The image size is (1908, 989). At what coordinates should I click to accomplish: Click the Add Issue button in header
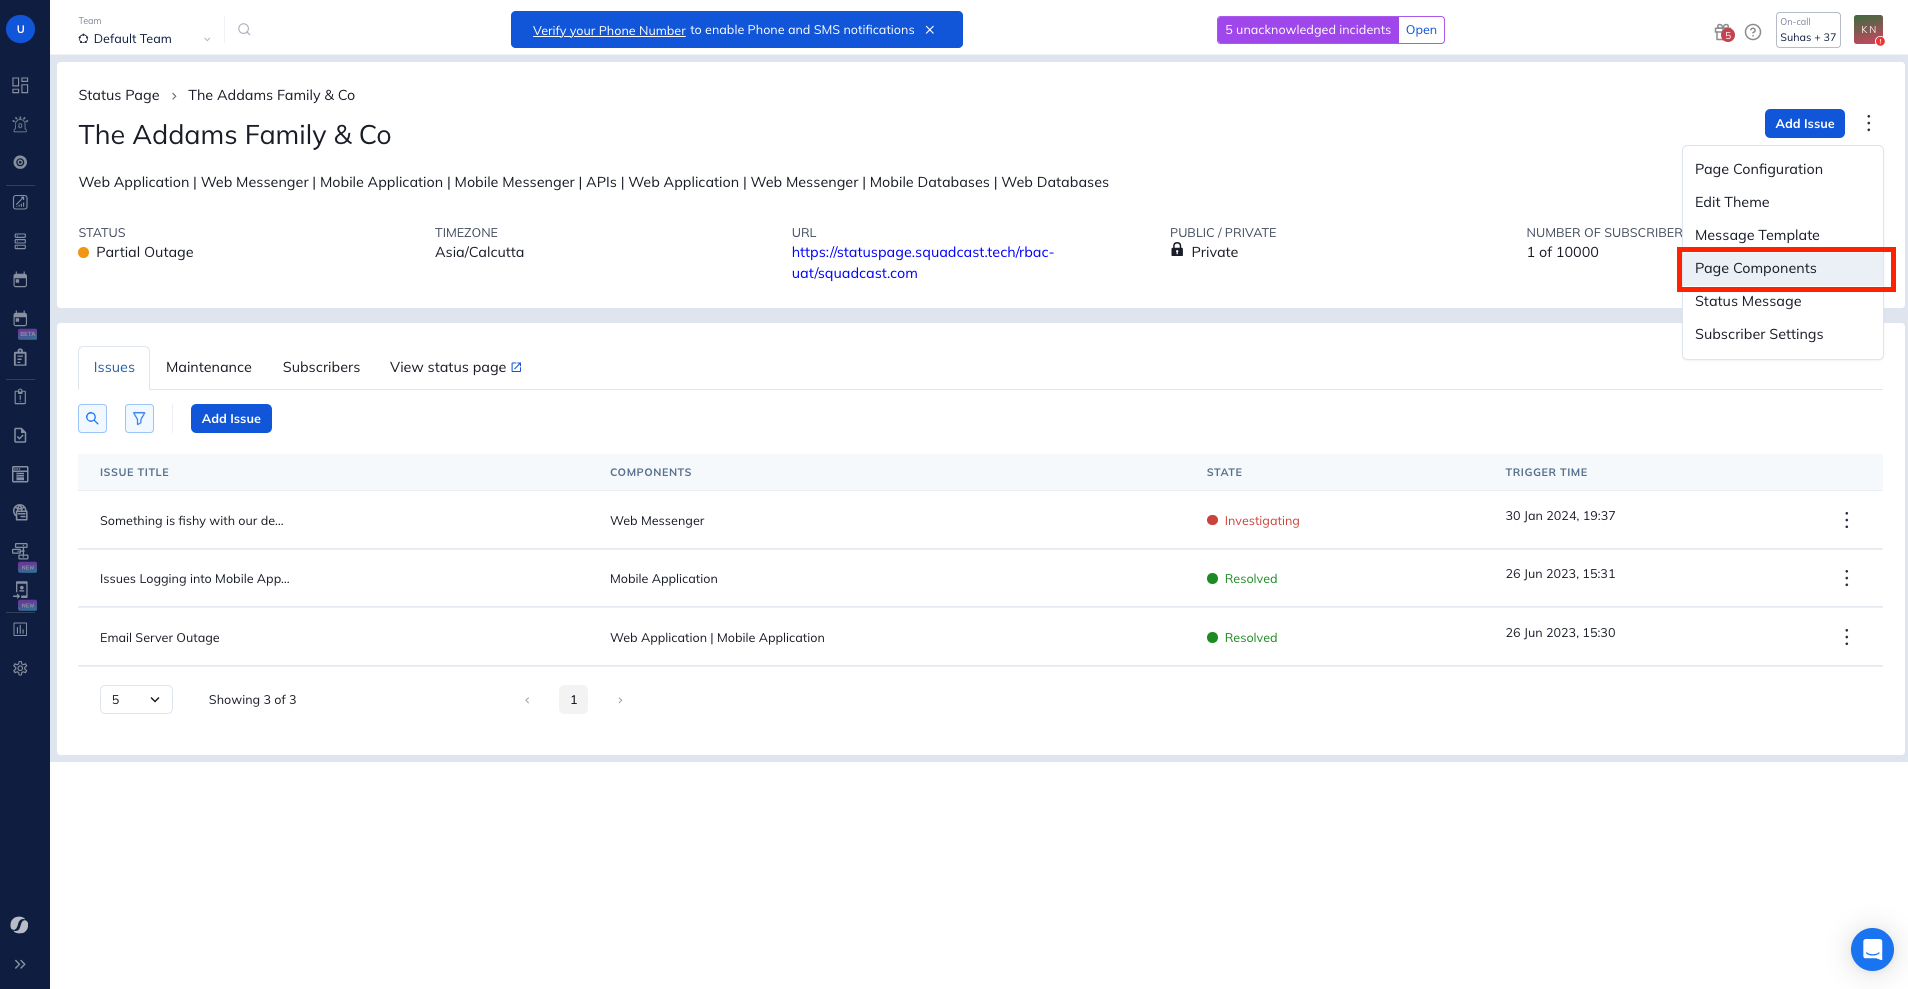(1804, 124)
